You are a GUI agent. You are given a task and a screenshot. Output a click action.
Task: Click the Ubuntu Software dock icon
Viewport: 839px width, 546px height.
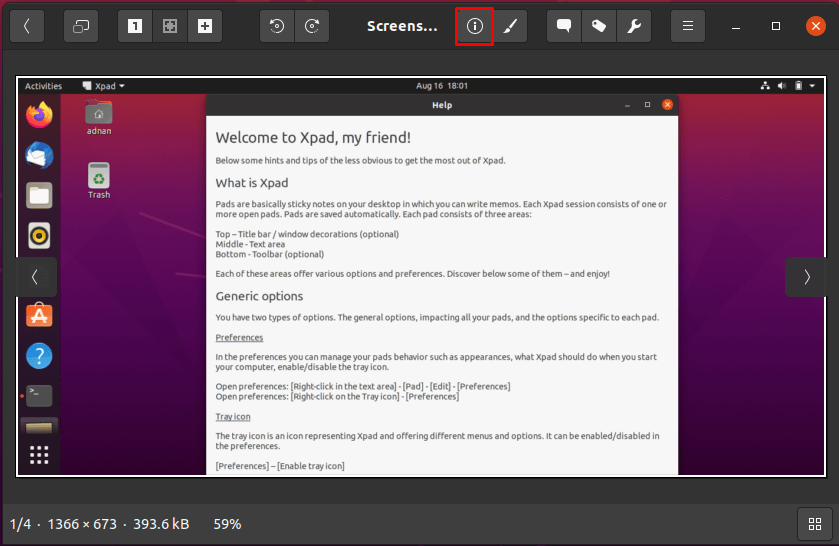[39, 315]
